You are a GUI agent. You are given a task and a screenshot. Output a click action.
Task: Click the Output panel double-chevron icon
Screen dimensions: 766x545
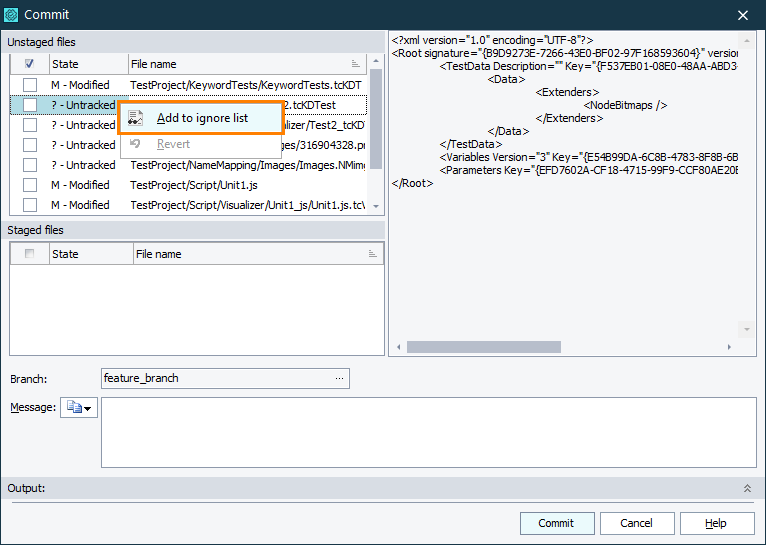coord(746,488)
